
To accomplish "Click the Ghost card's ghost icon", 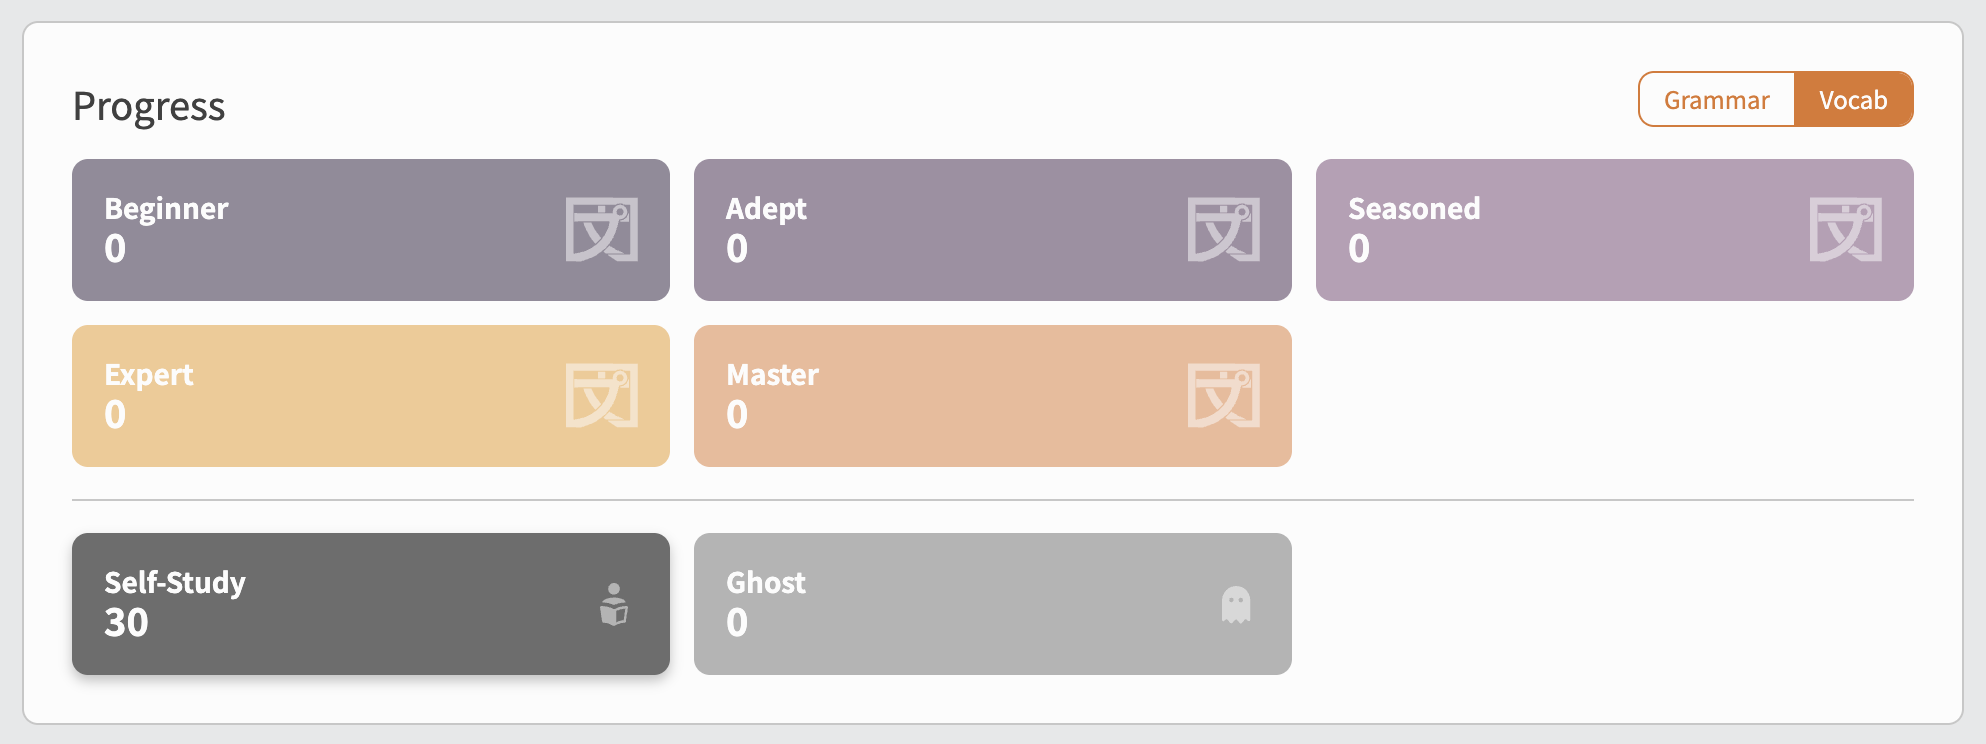I will pos(1236,604).
